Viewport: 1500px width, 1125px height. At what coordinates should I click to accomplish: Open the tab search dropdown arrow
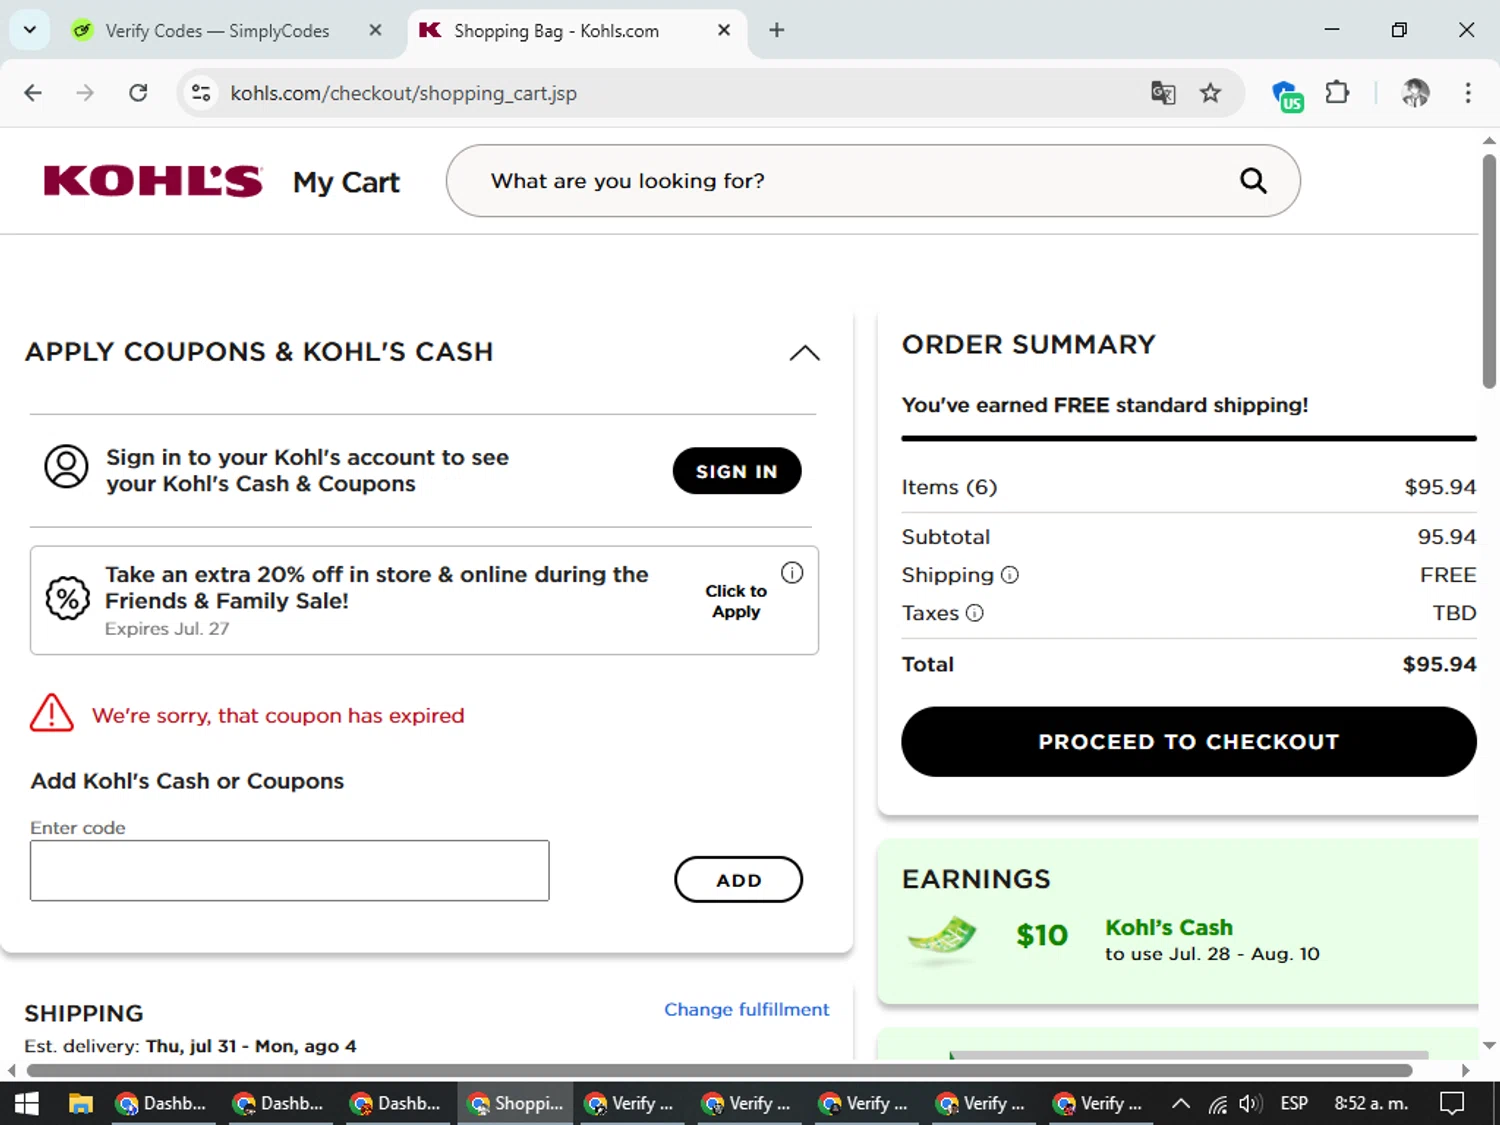click(x=30, y=30)
